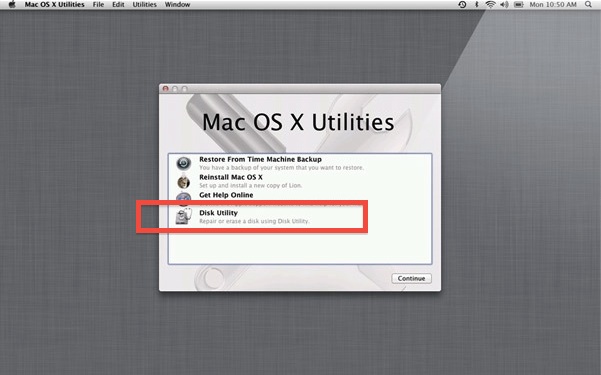Click the volume speaker icon

coord(504,5)
